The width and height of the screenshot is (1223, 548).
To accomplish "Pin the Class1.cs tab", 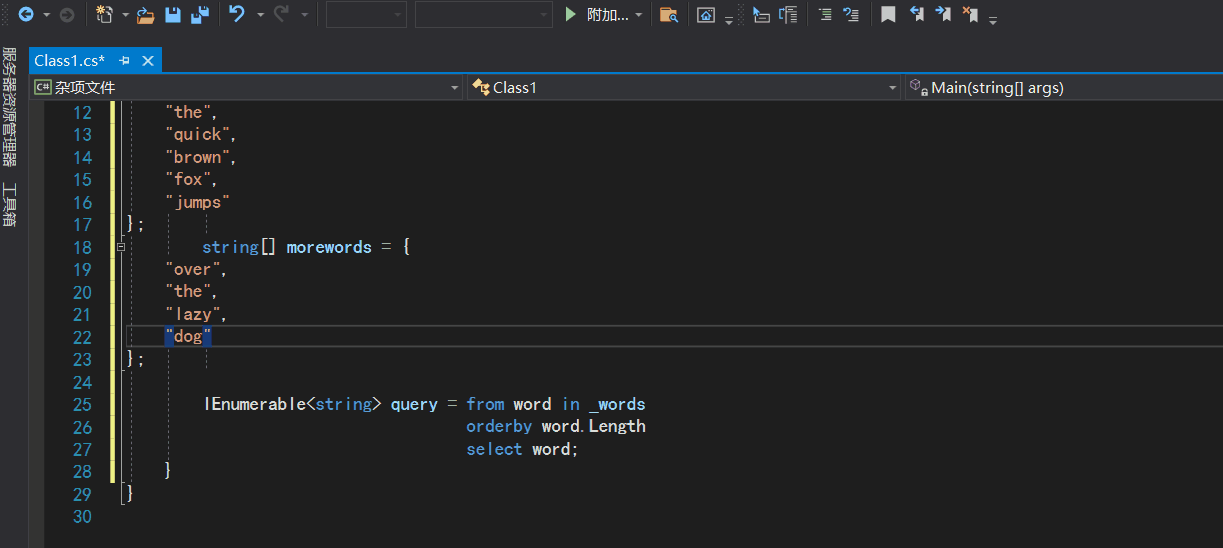I will pyautogui.click(x=125, y=60).
